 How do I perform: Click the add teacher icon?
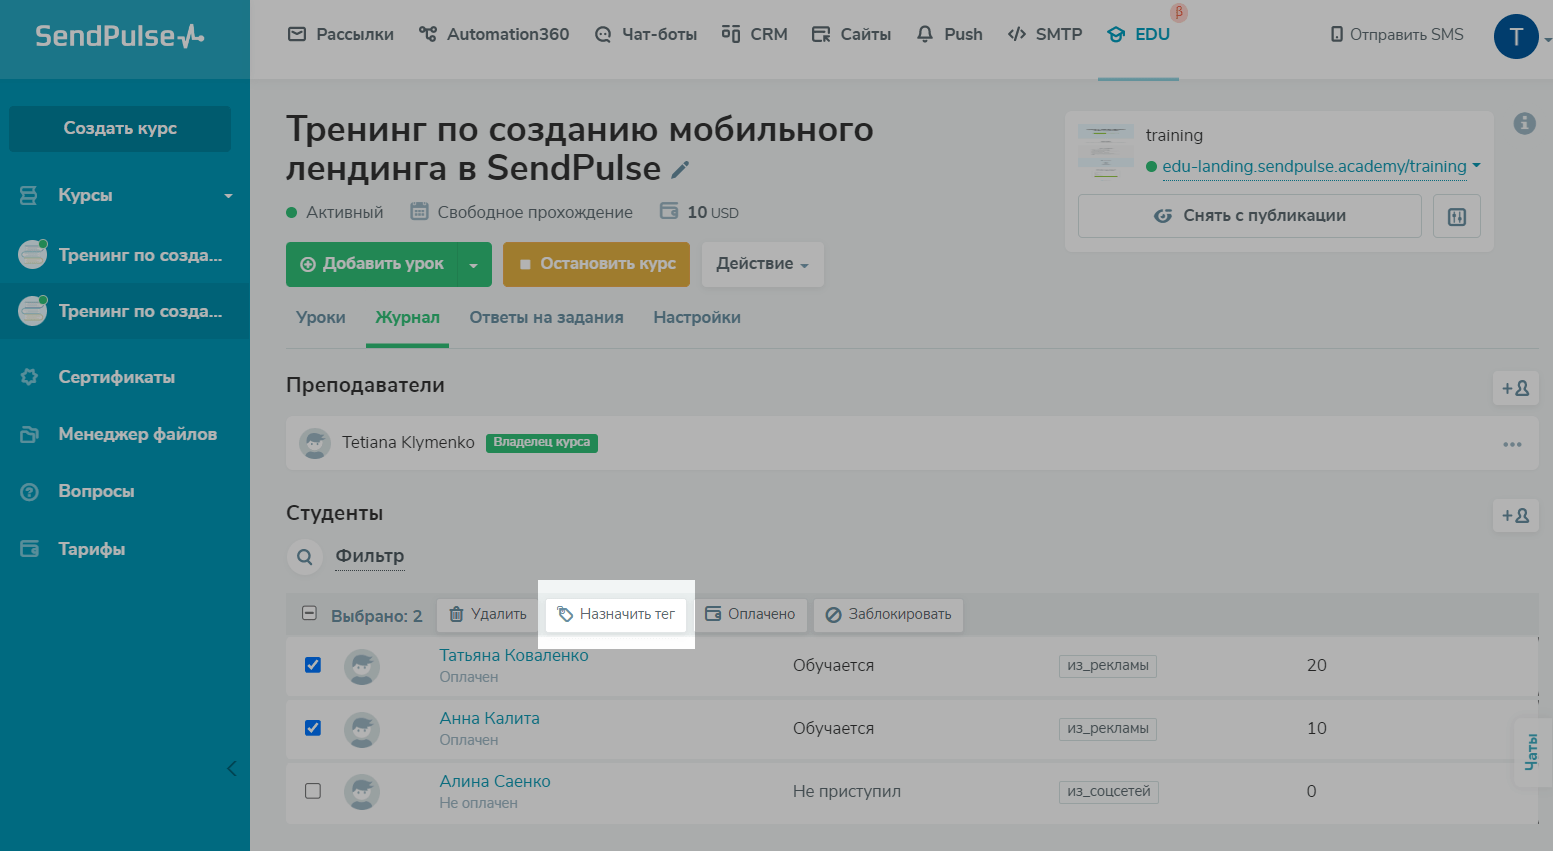point(1515,388)
